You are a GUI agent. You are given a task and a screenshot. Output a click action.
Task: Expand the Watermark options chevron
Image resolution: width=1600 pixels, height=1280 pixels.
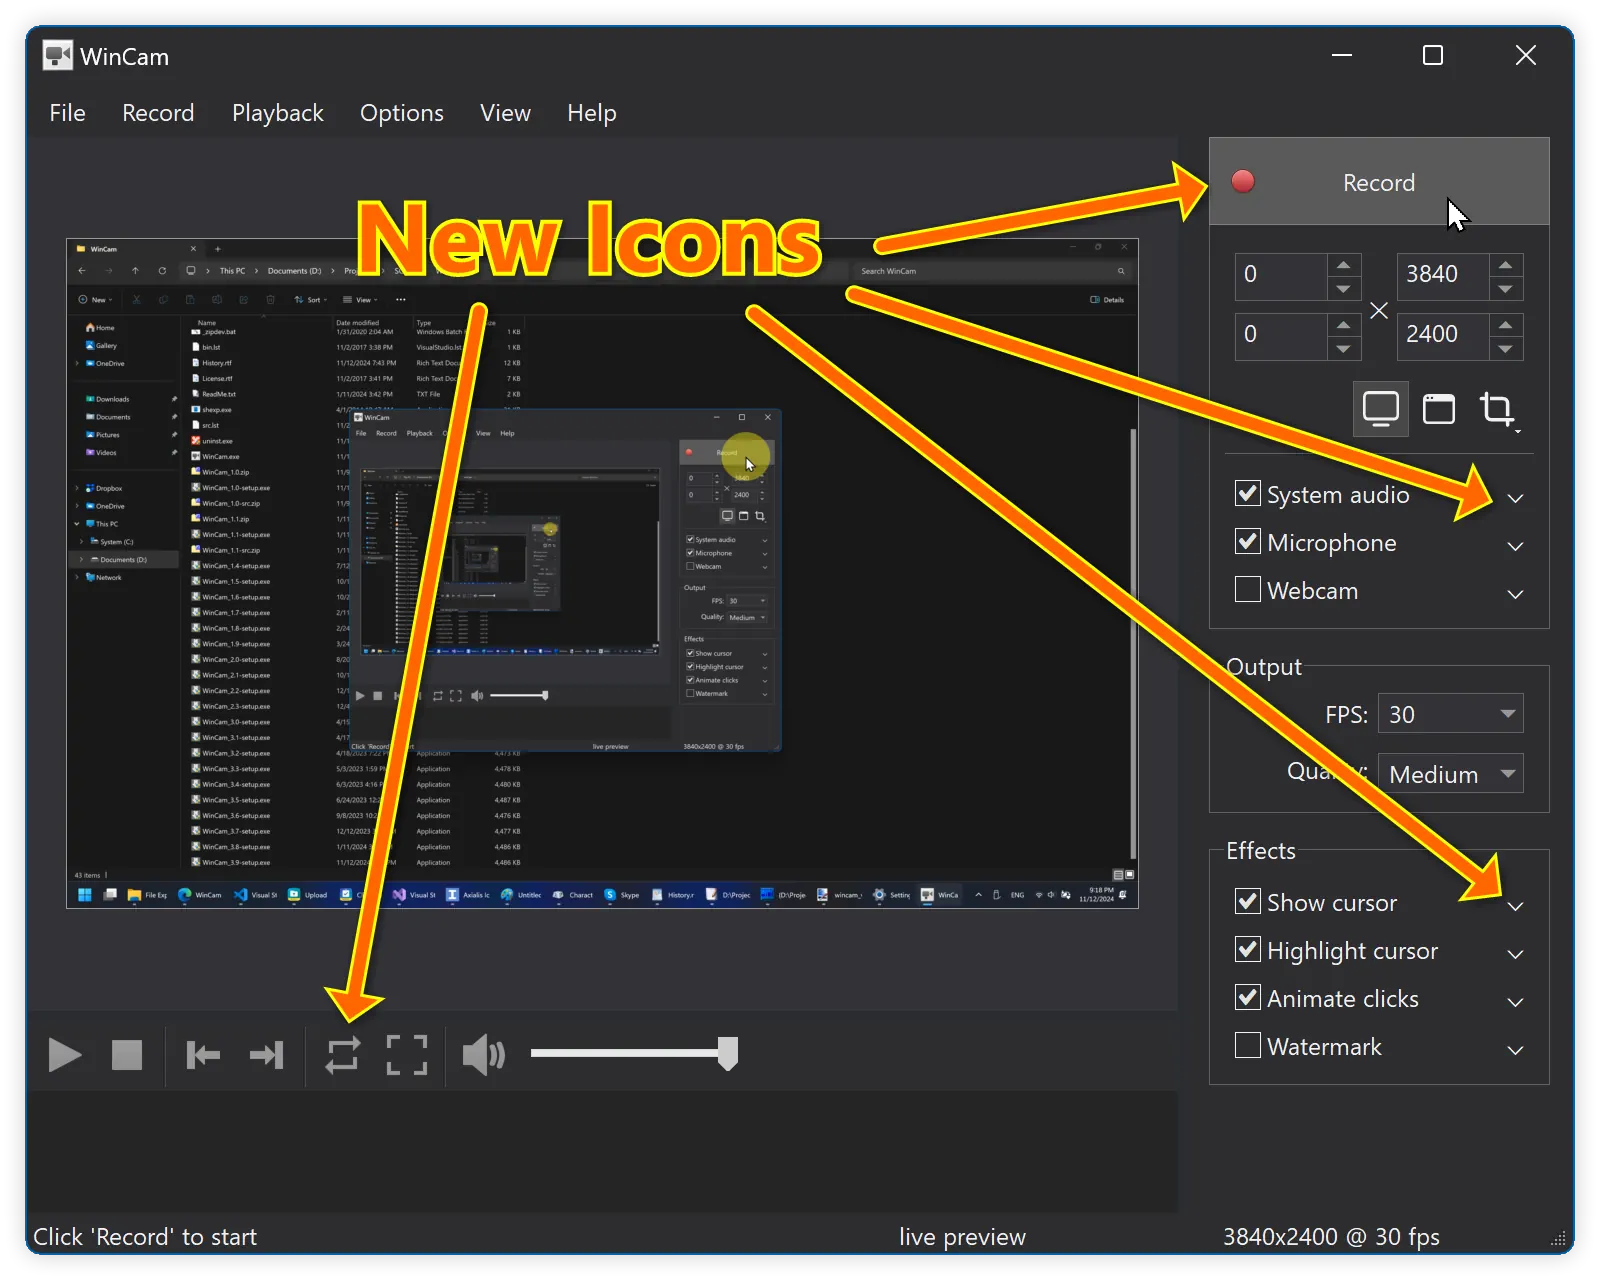point(1516,1050)
